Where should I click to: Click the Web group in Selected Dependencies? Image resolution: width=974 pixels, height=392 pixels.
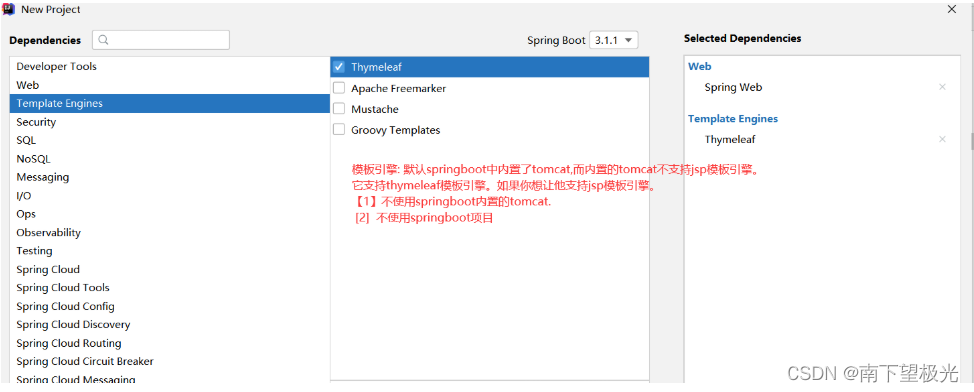point(699,66)
